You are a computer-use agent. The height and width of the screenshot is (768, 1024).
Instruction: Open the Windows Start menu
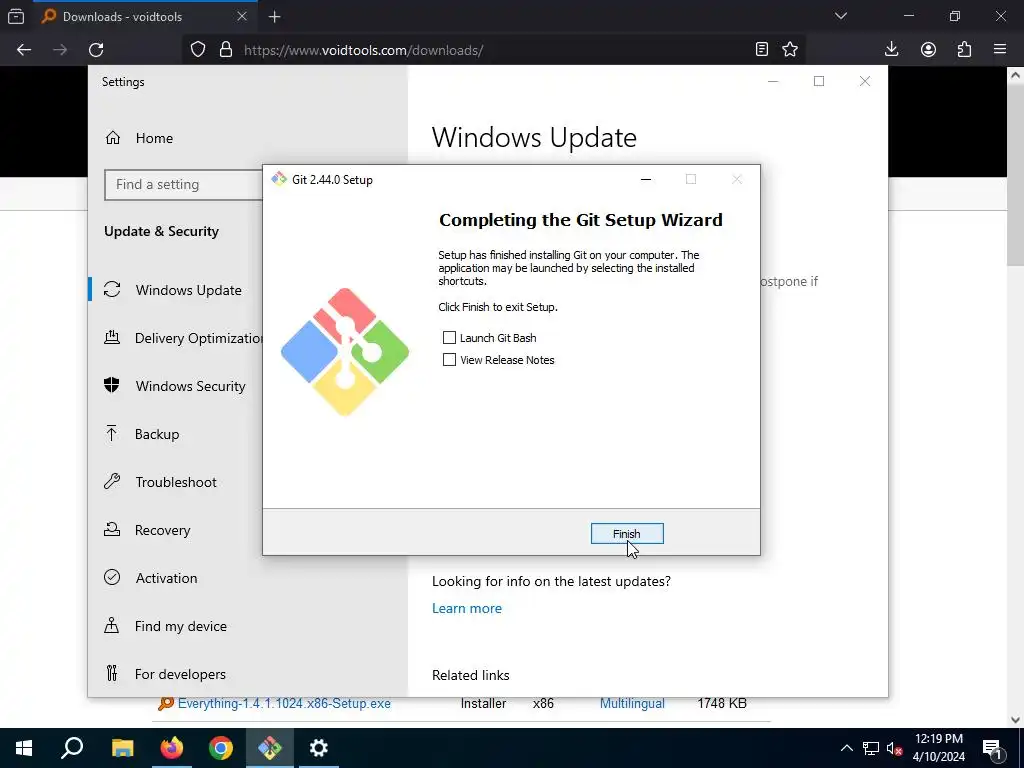pos(24,748)
